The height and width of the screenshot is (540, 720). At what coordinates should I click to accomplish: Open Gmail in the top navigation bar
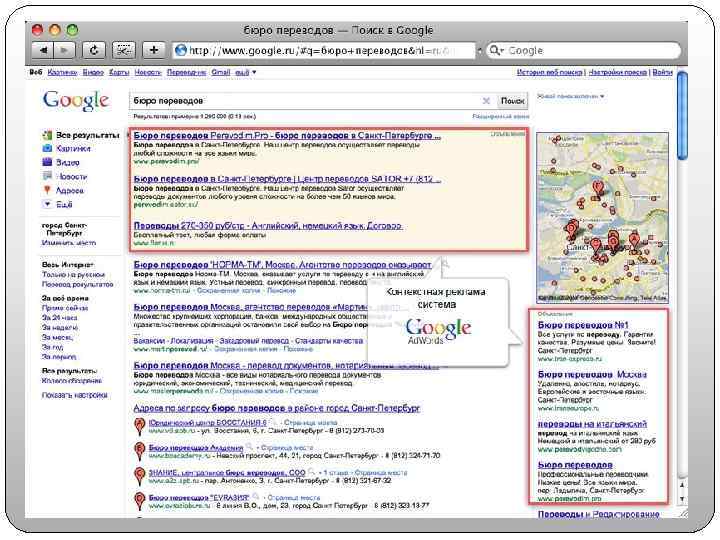220,73
